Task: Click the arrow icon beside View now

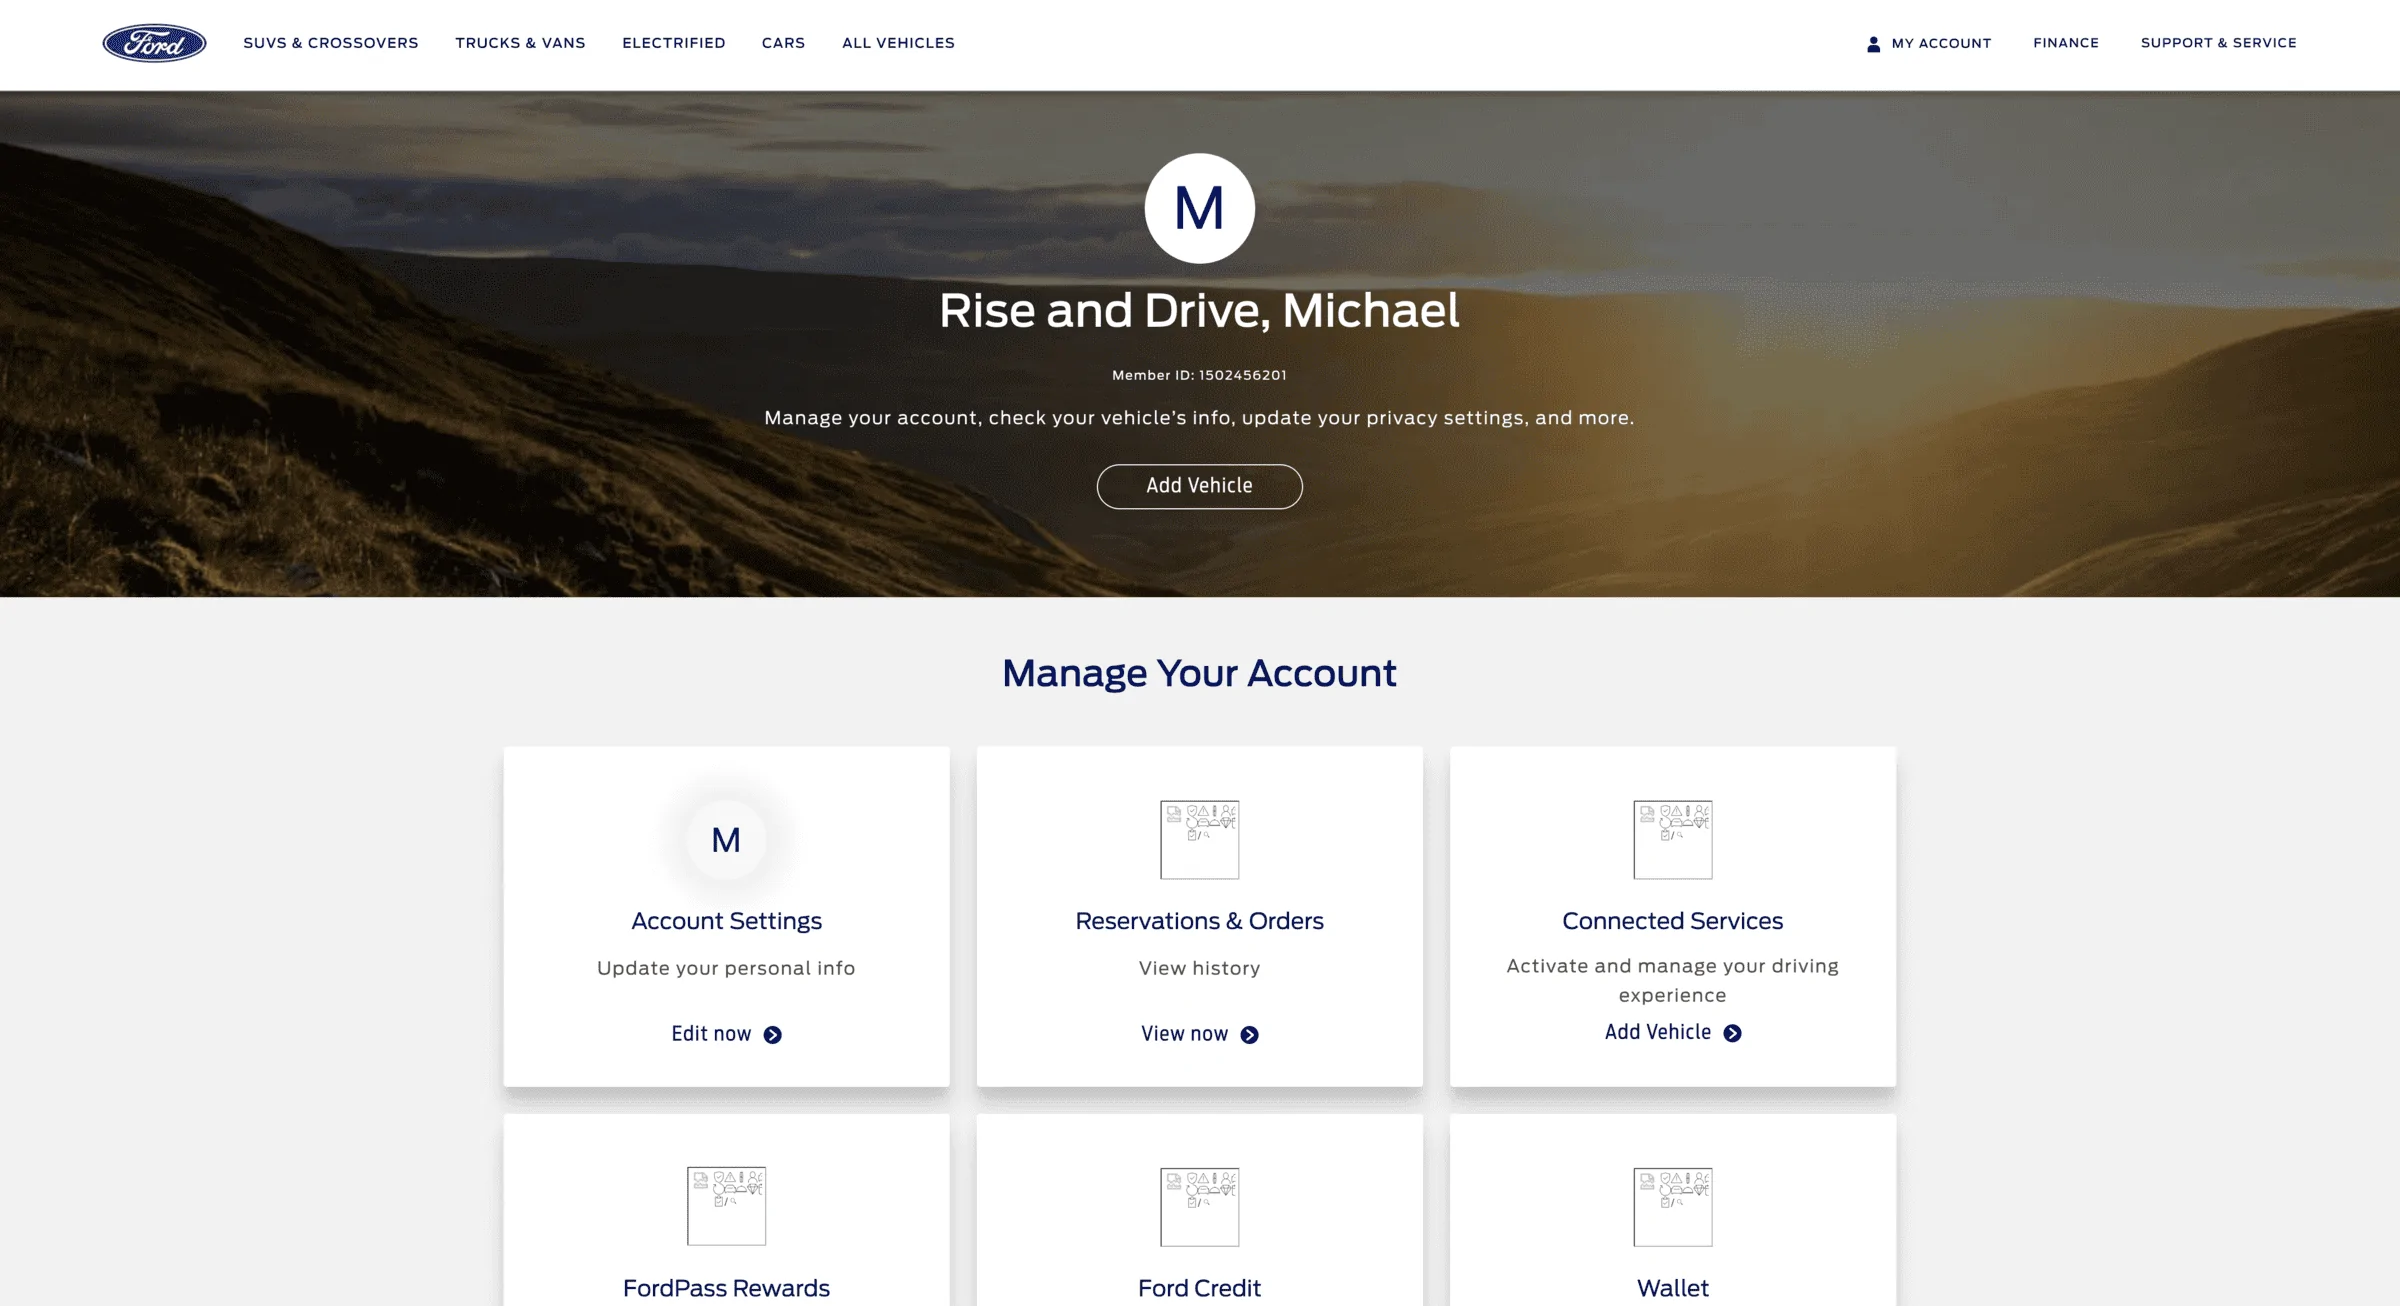Action: pyautogui.click(x=1249, y=1035)
